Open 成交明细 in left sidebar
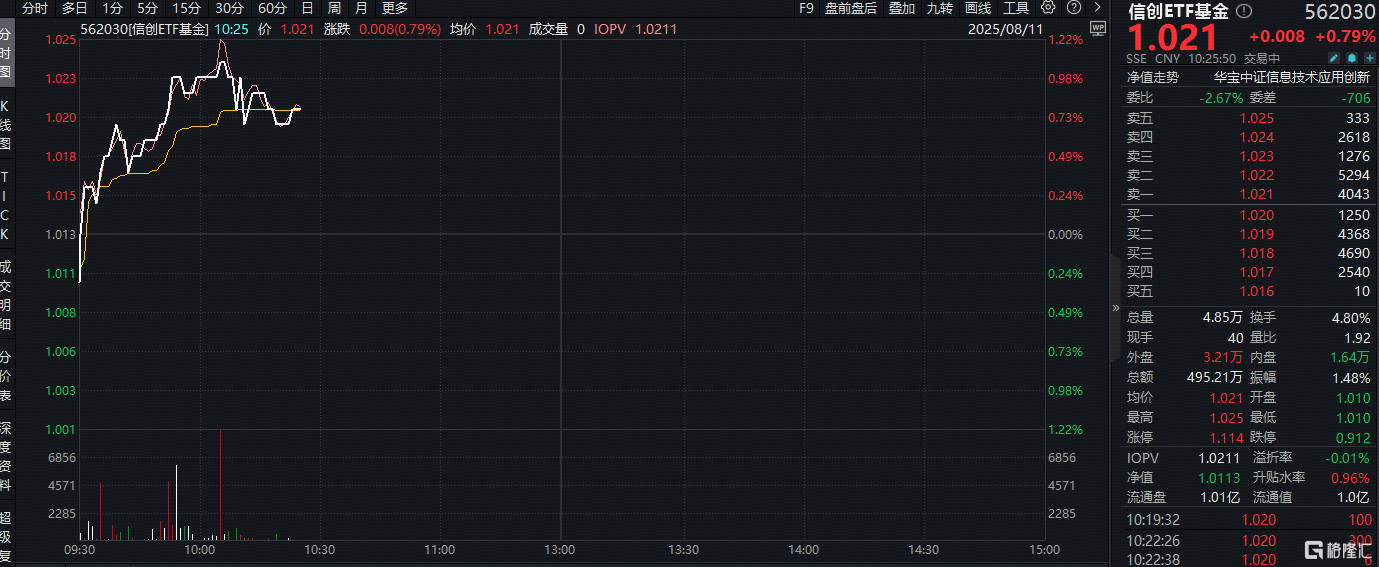The height and width of the screenshot is (567, 1379). click(x=6, y=295)
